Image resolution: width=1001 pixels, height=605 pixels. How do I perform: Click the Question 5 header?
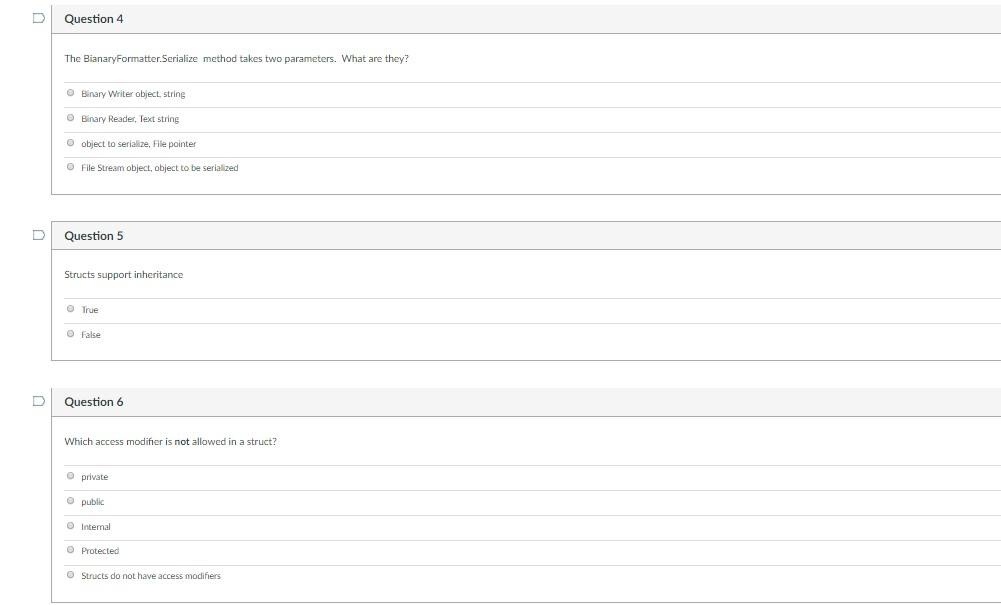click(94, 235)
